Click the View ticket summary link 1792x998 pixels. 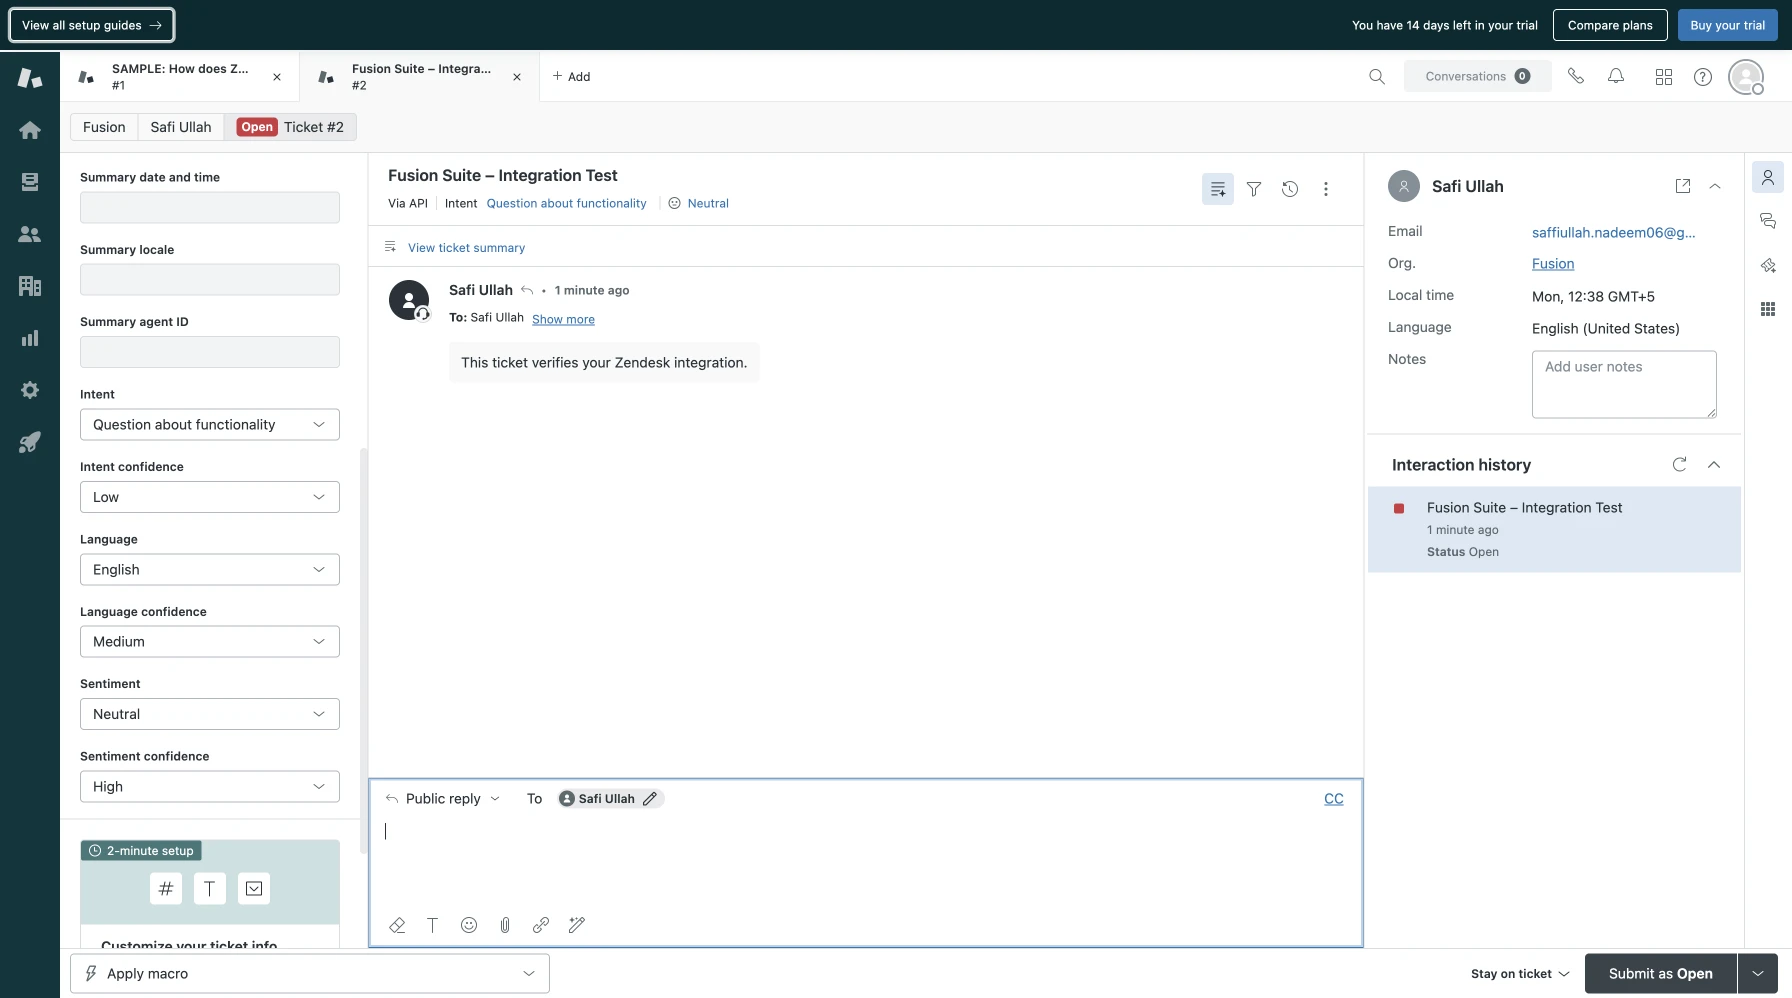466,248
